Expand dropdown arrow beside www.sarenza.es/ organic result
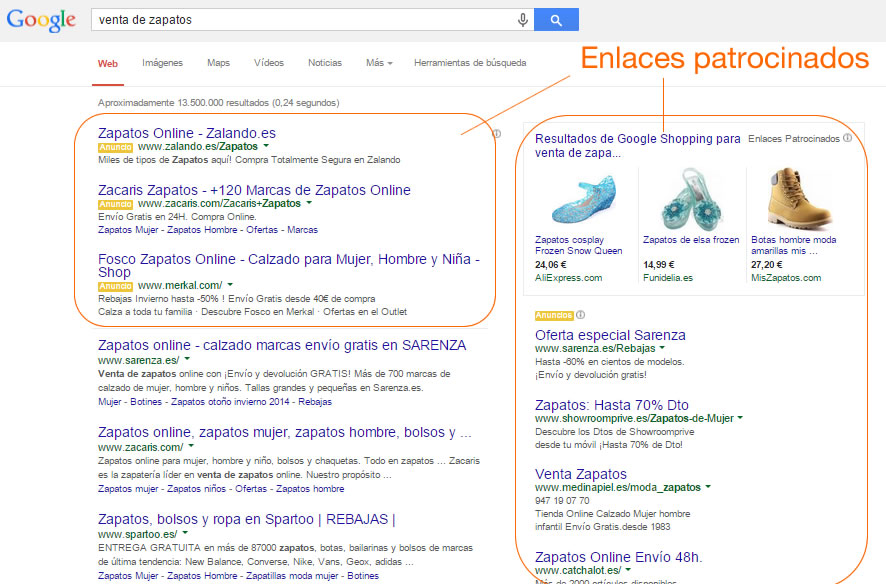The image size is (886, 584). (187, 360)
